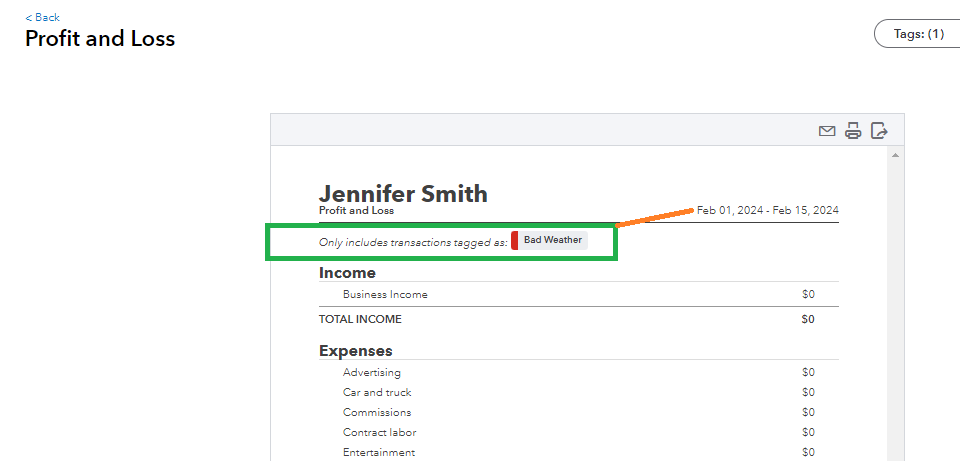Open the Advertising expense line

click(371, 373)
